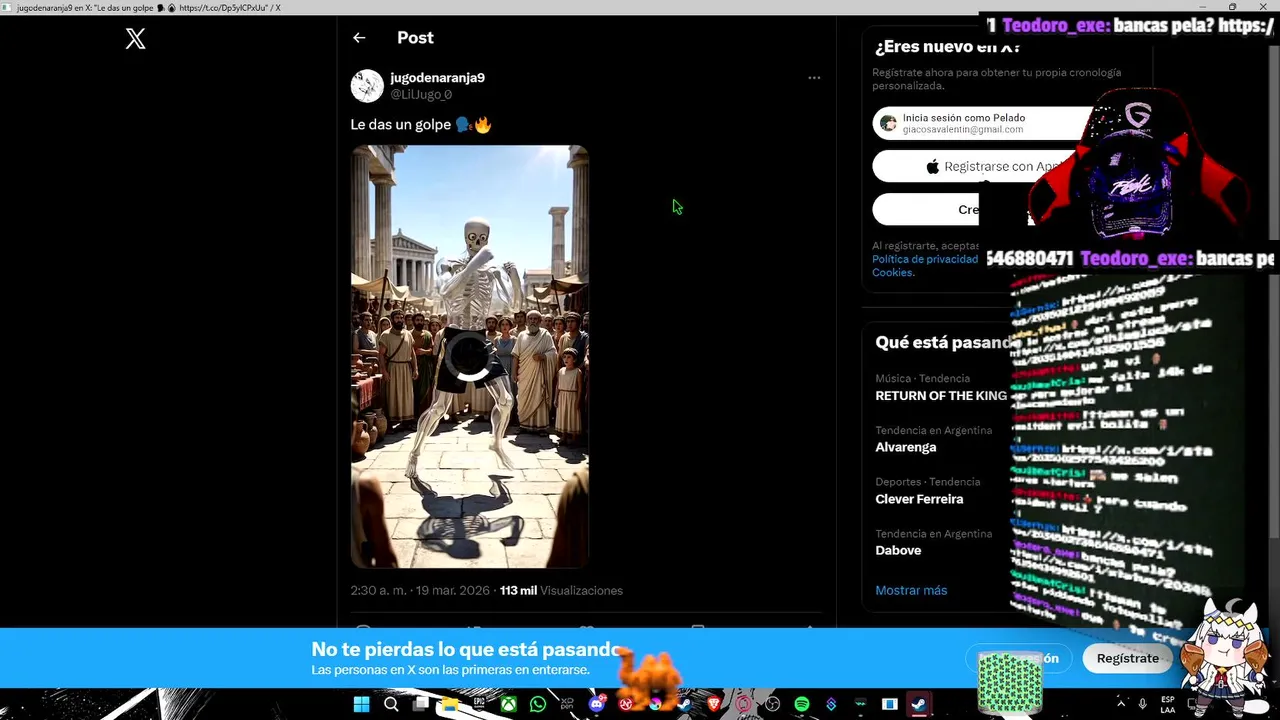Show hidden system tray icons
1280x720 pixels.
pyautogui.click(x=1121, y=705)
